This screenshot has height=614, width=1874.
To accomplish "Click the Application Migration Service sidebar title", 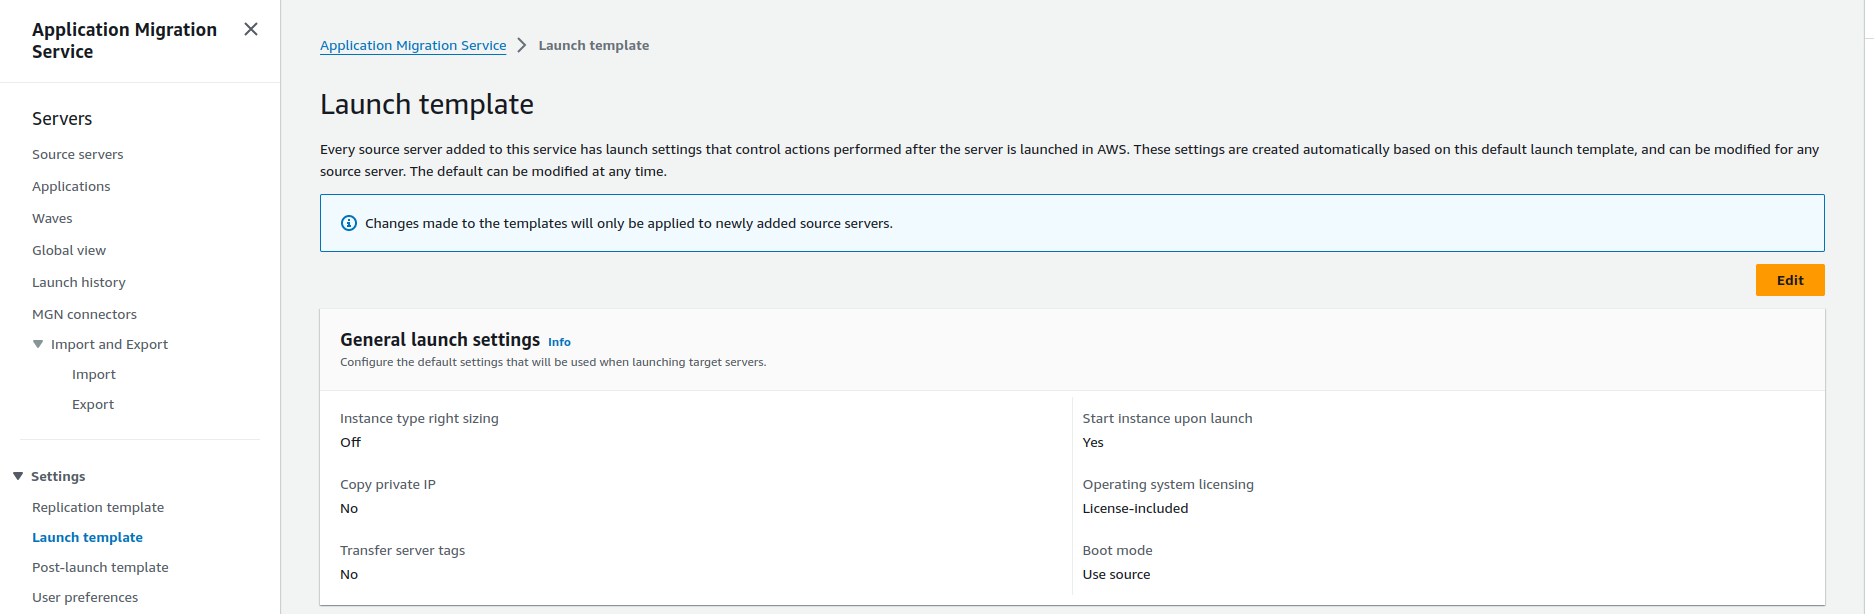I will [x=124, y=40].
